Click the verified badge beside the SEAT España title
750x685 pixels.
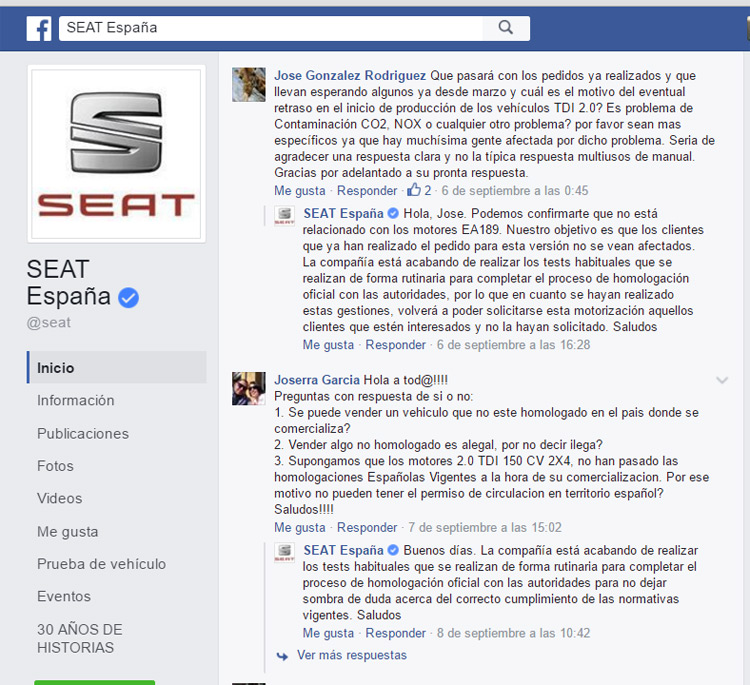click(x=129, y=298)
